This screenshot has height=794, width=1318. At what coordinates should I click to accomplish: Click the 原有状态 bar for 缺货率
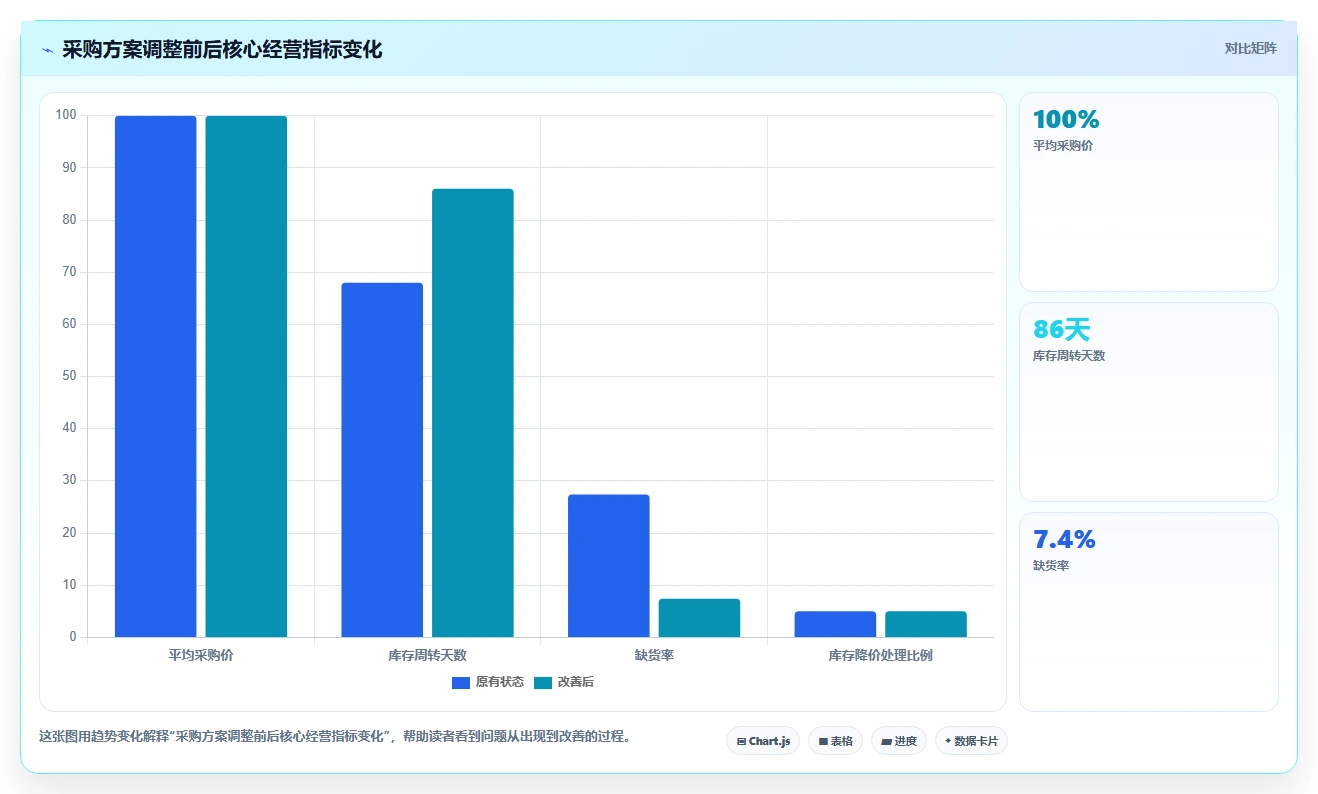point(609,566)
